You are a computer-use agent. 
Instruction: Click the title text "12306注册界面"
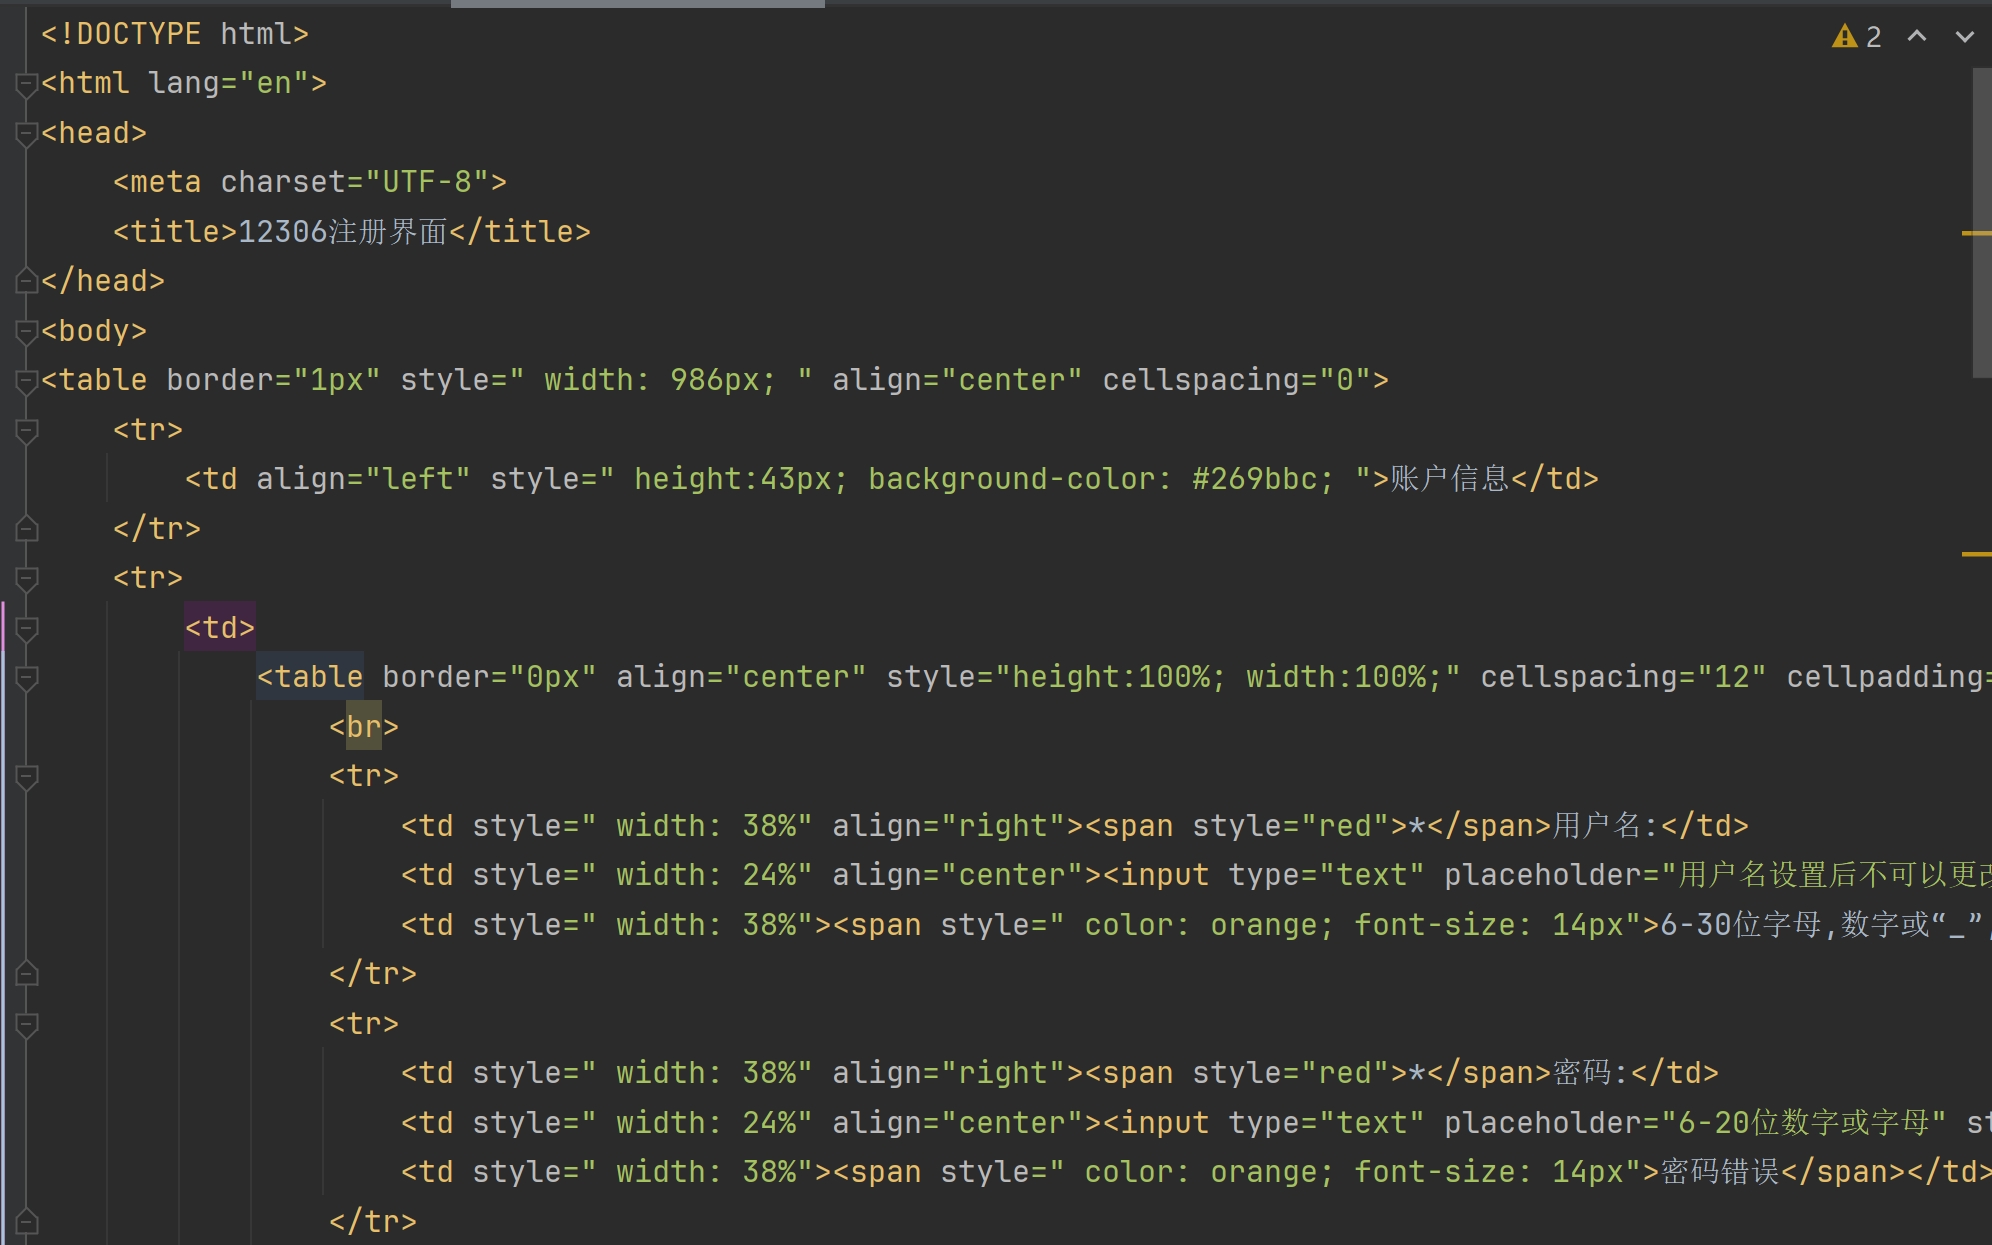343,232
